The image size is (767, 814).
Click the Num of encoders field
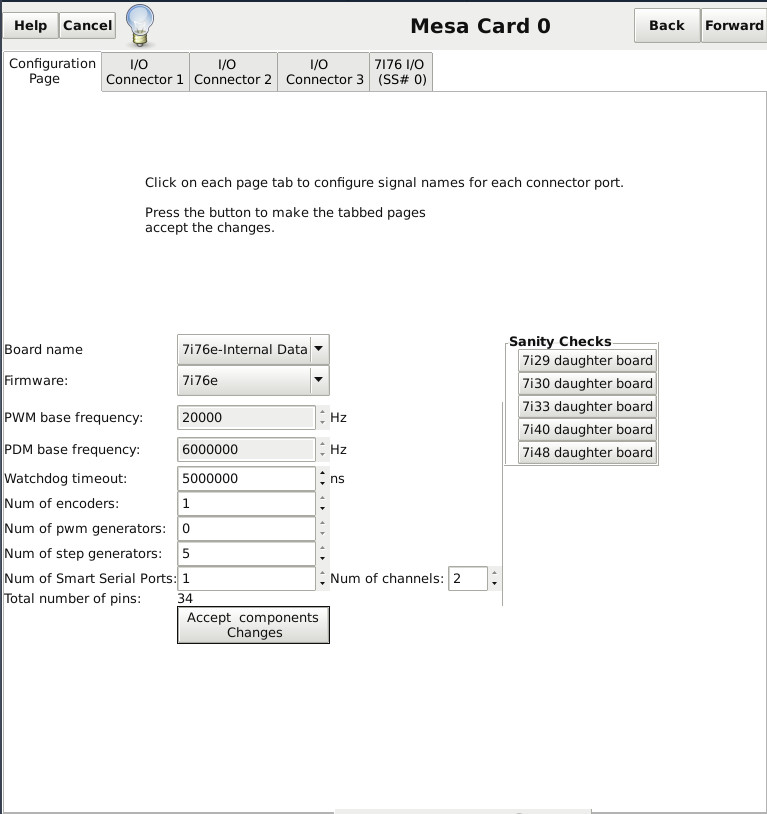[246, 504]
